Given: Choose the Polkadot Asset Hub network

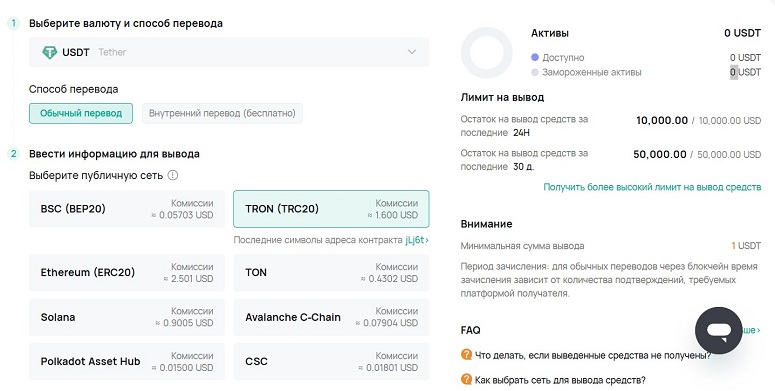Looking at the screenshot, I should coord(127,361).
